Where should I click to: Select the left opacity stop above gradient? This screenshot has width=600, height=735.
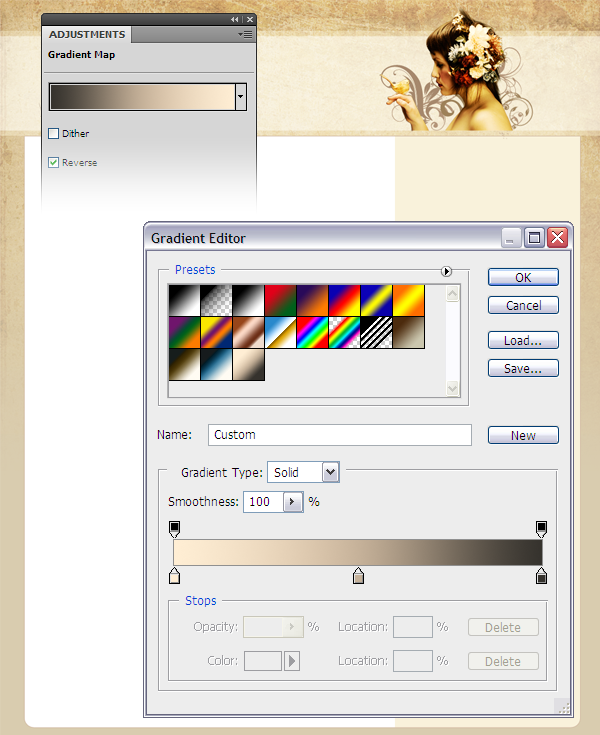coord(174,529)
